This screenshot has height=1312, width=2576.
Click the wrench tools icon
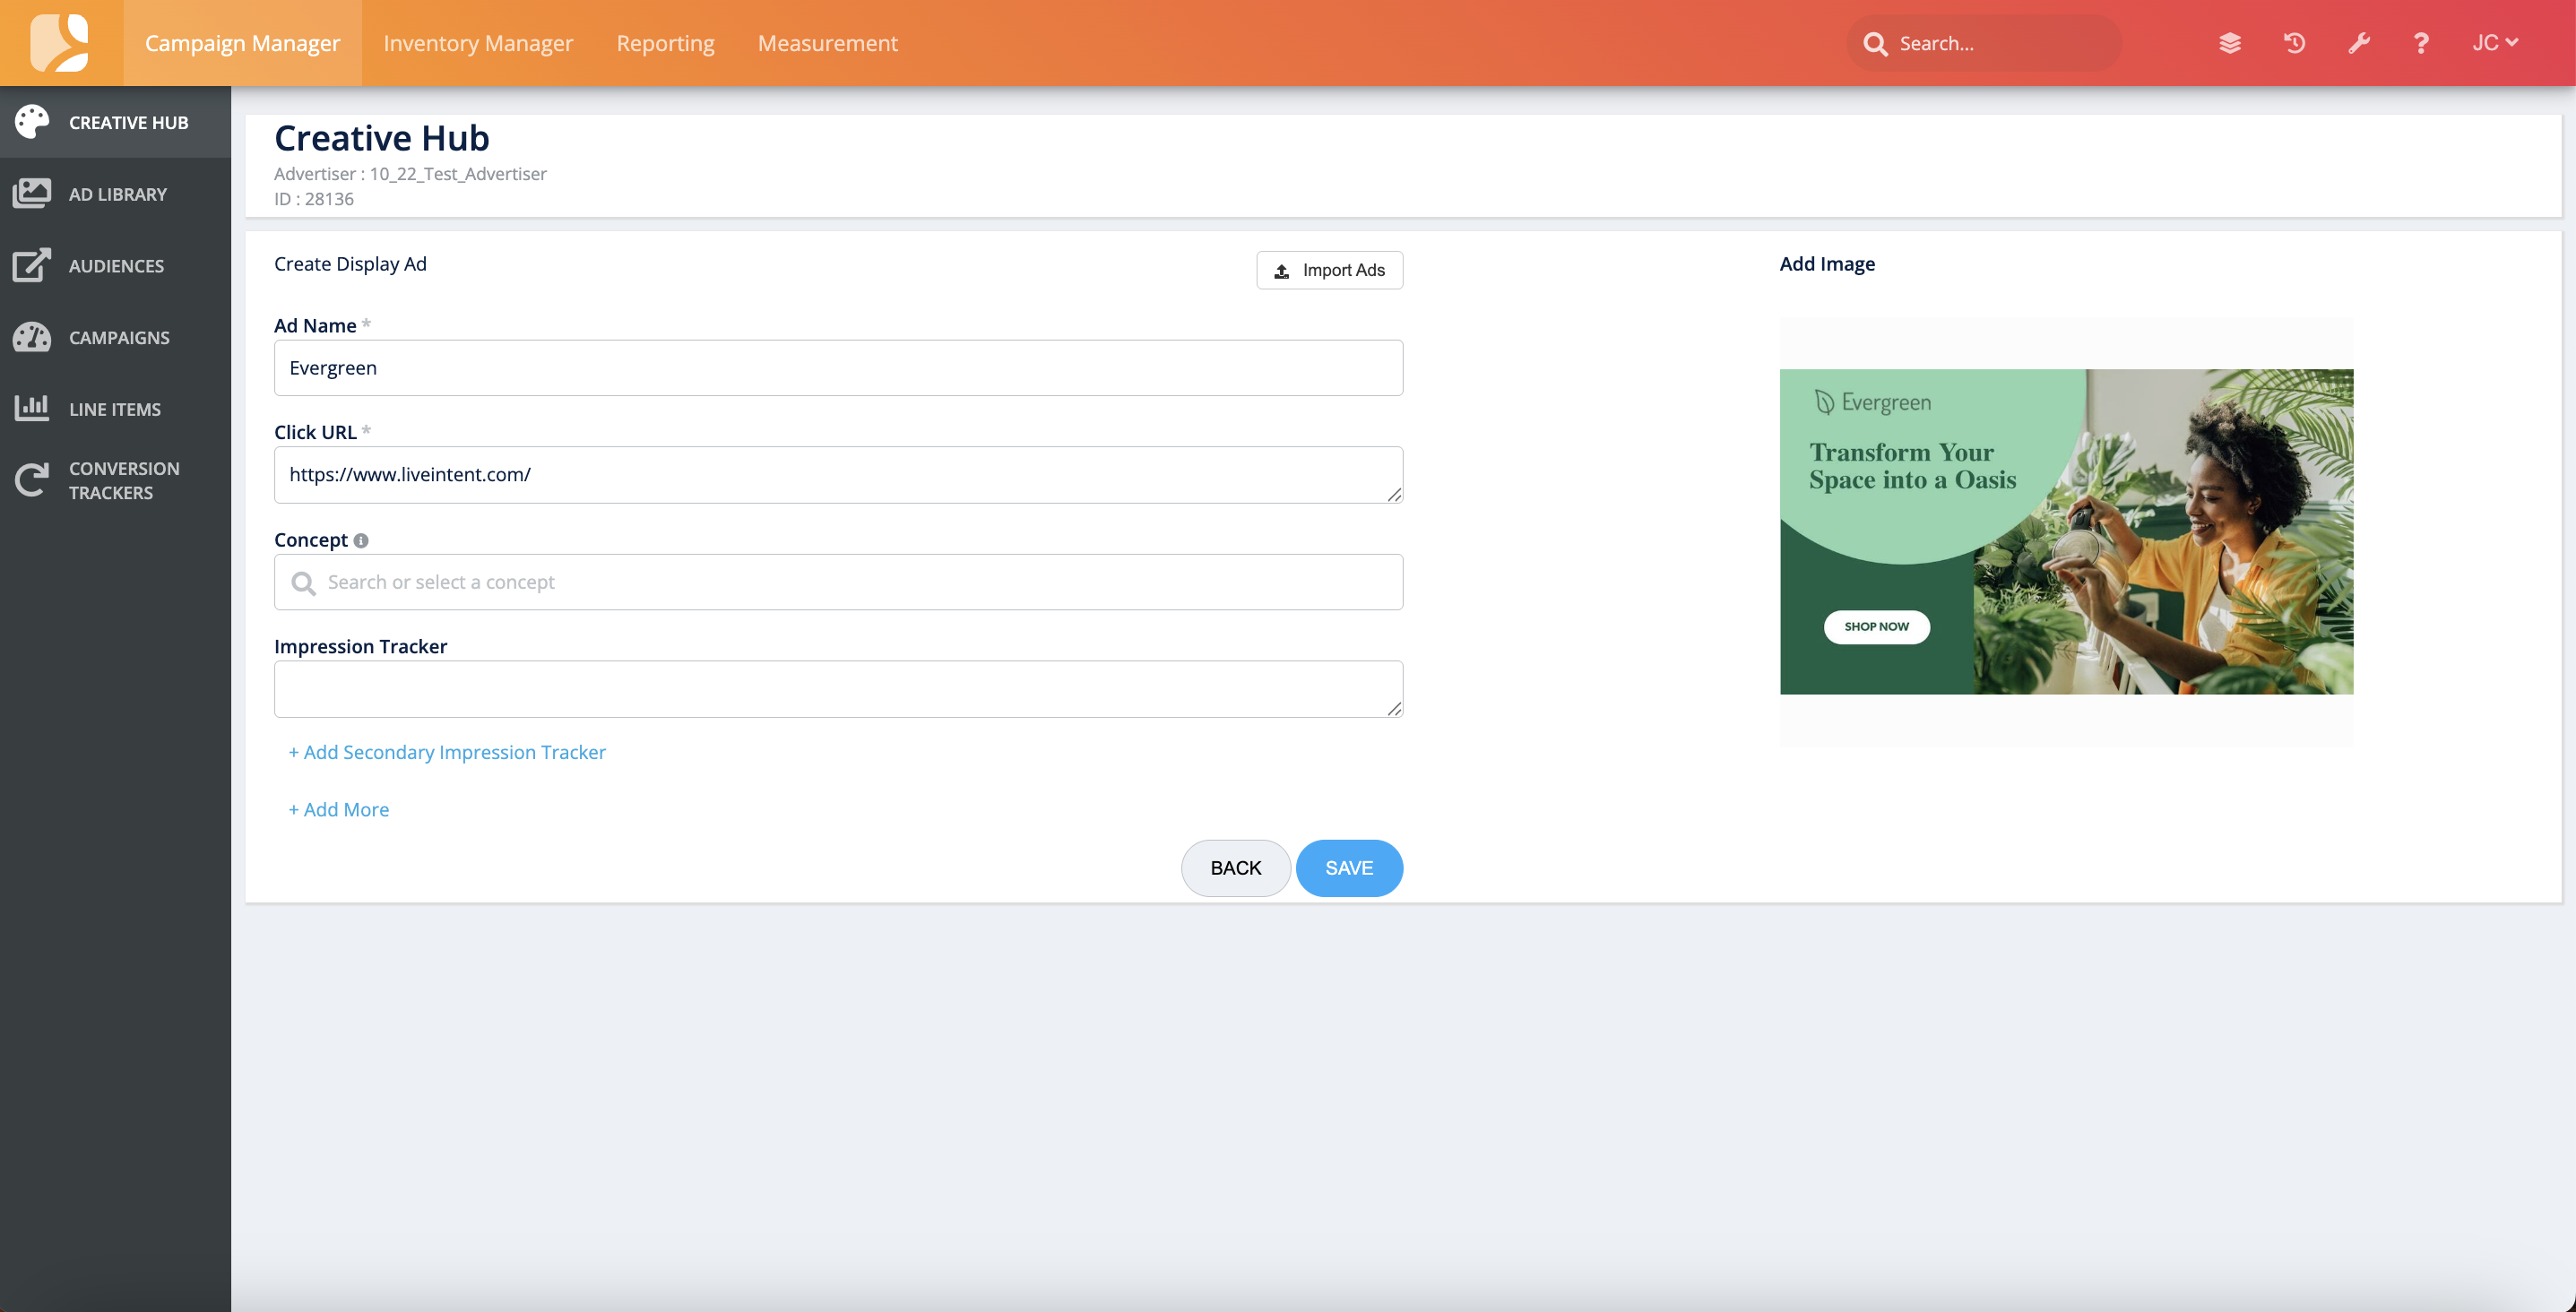point(2358,43)
